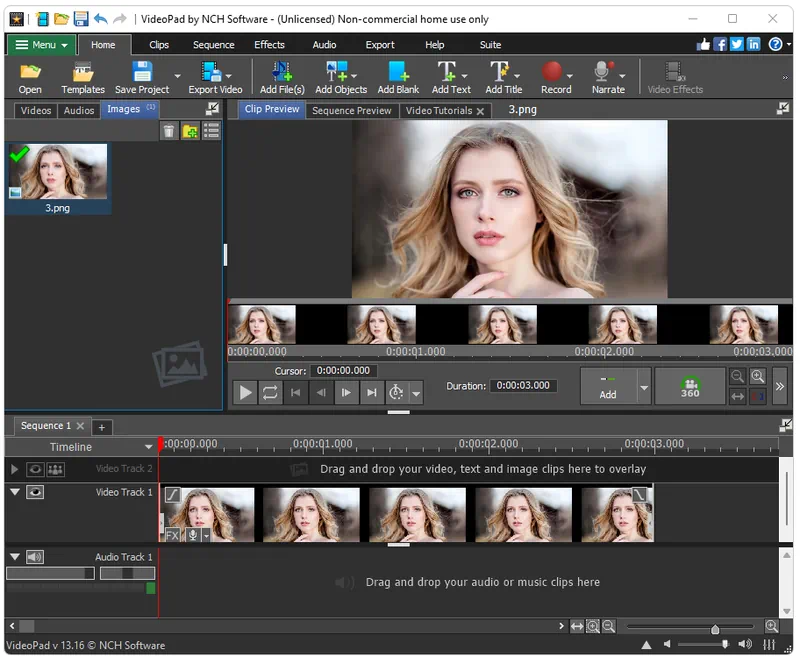Click the Cursor time field
This screenshot has width=800, height=657.
point(343,371)
